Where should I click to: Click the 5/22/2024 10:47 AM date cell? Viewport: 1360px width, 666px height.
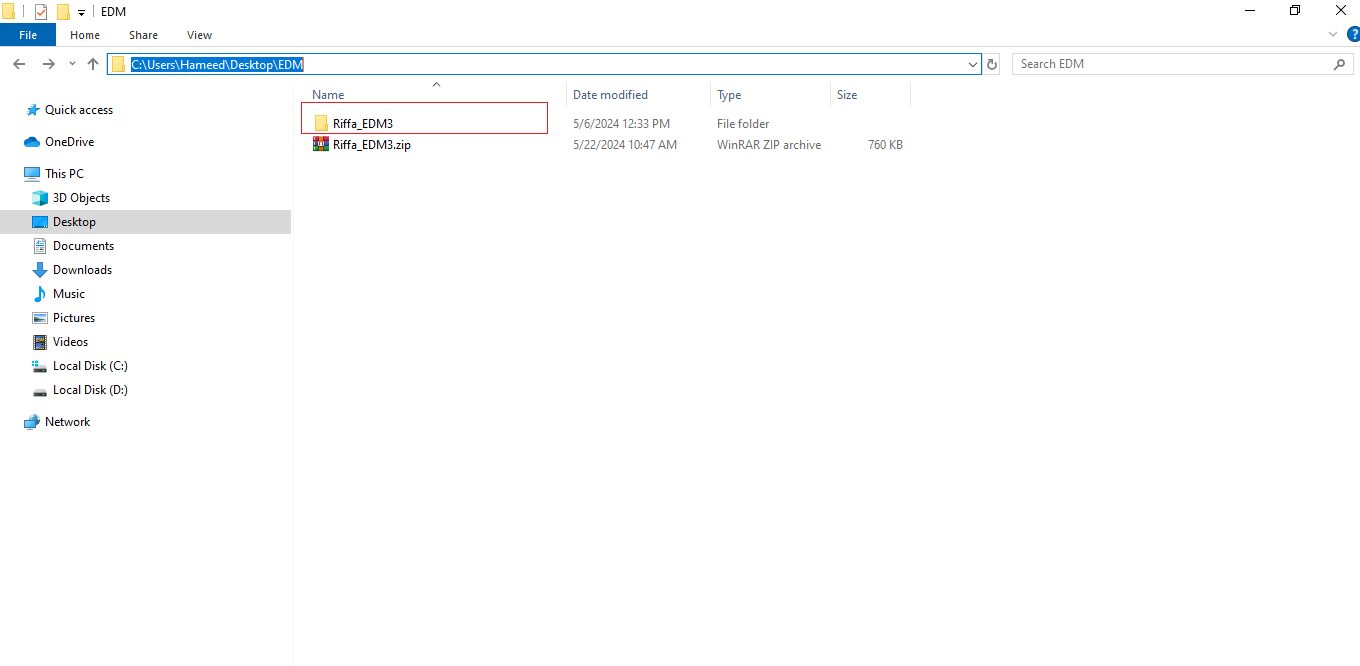625,145
